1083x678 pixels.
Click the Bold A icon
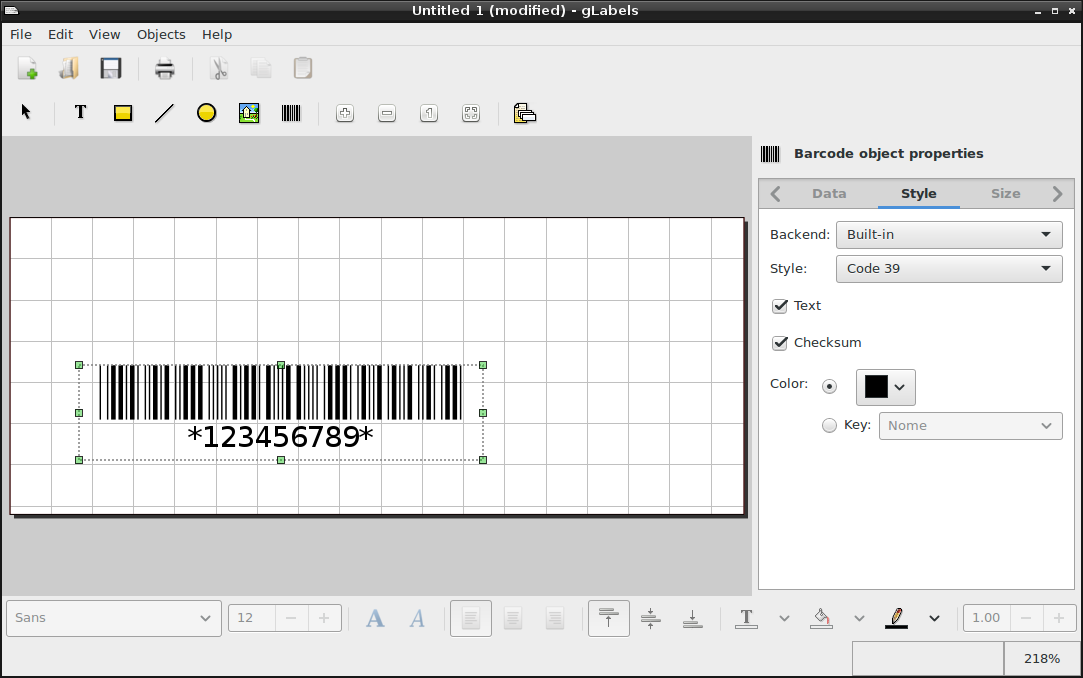(x=375, y=618)
